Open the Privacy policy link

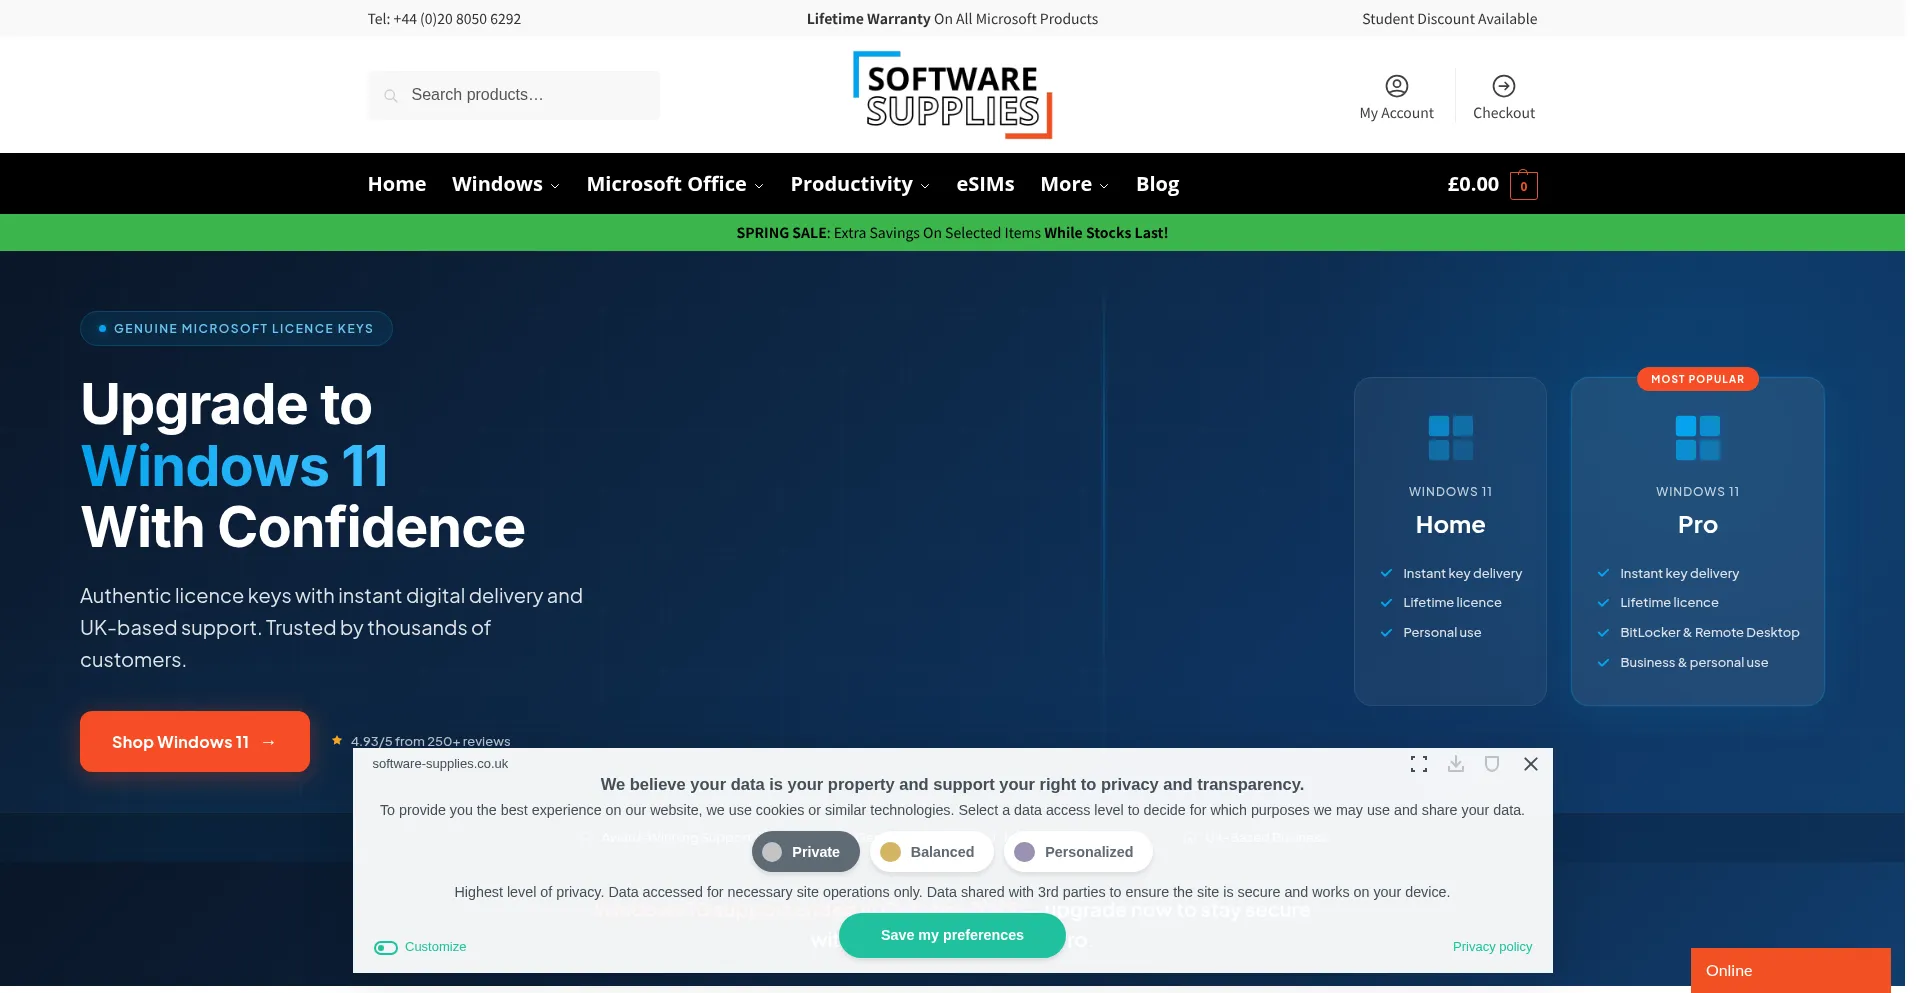[x=1492, y=947]
